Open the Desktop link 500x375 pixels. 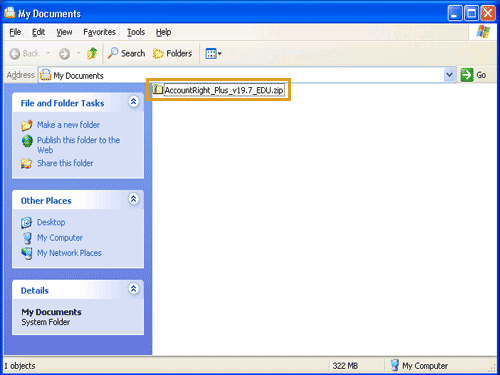[x=51, y=222]
